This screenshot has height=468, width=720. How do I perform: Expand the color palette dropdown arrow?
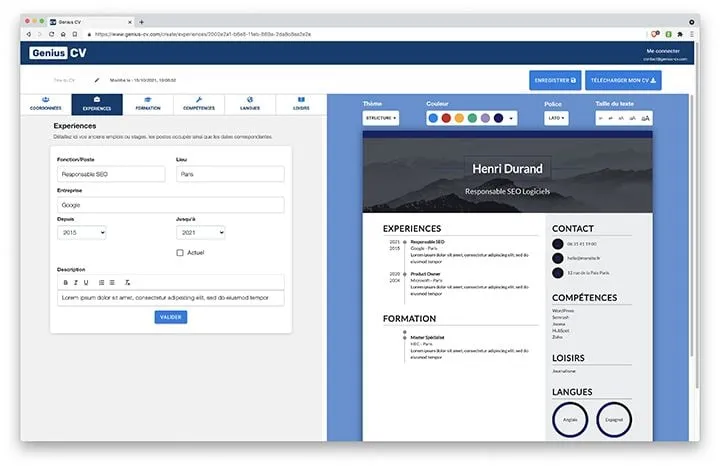(511, 118)
